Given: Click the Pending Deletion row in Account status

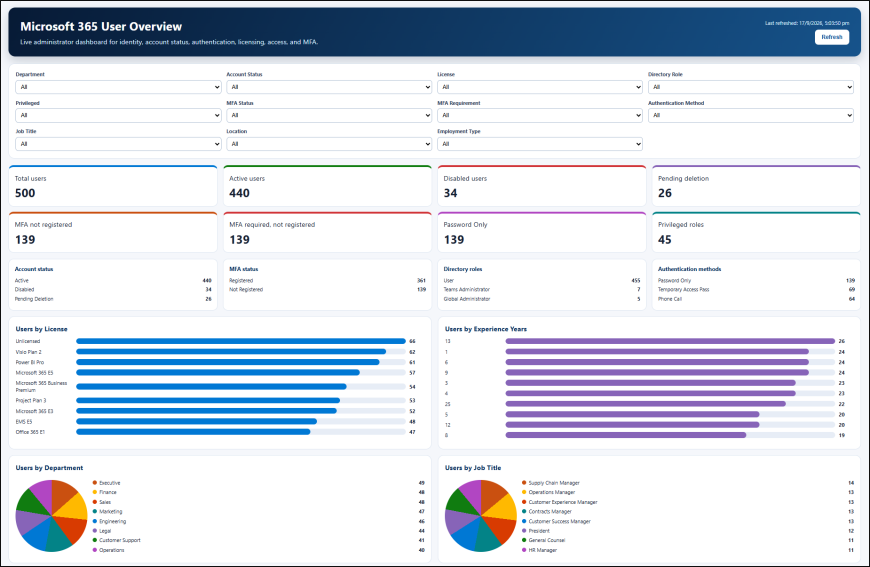Looking at the screenshot, I should click(113, 299).
